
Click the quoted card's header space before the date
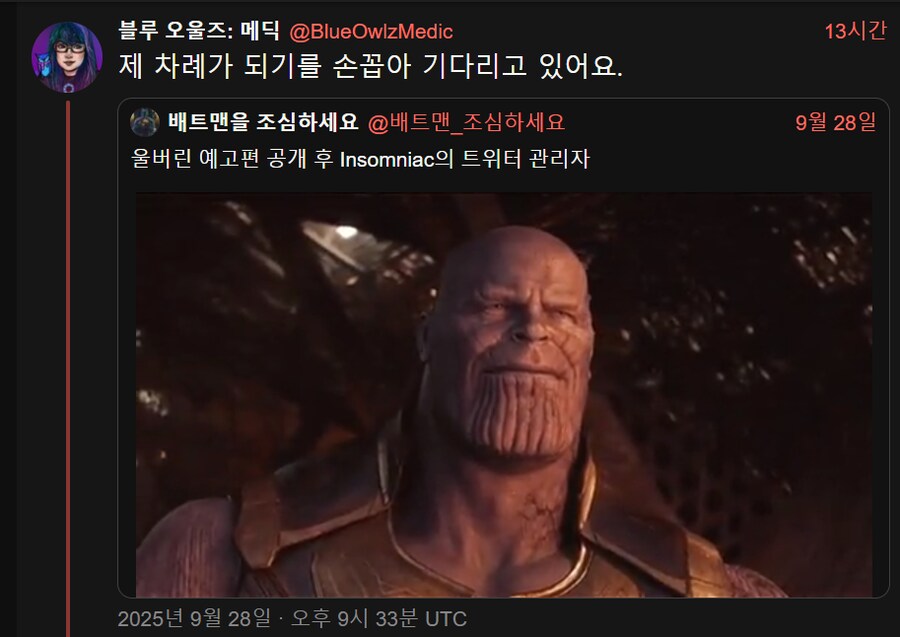pos(680,122)
